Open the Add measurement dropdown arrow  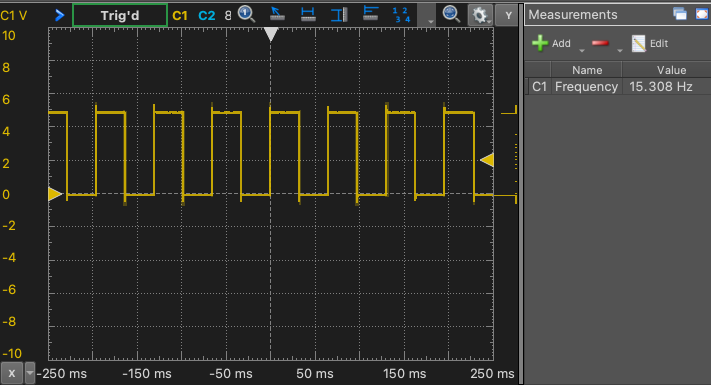pos(582,50)
